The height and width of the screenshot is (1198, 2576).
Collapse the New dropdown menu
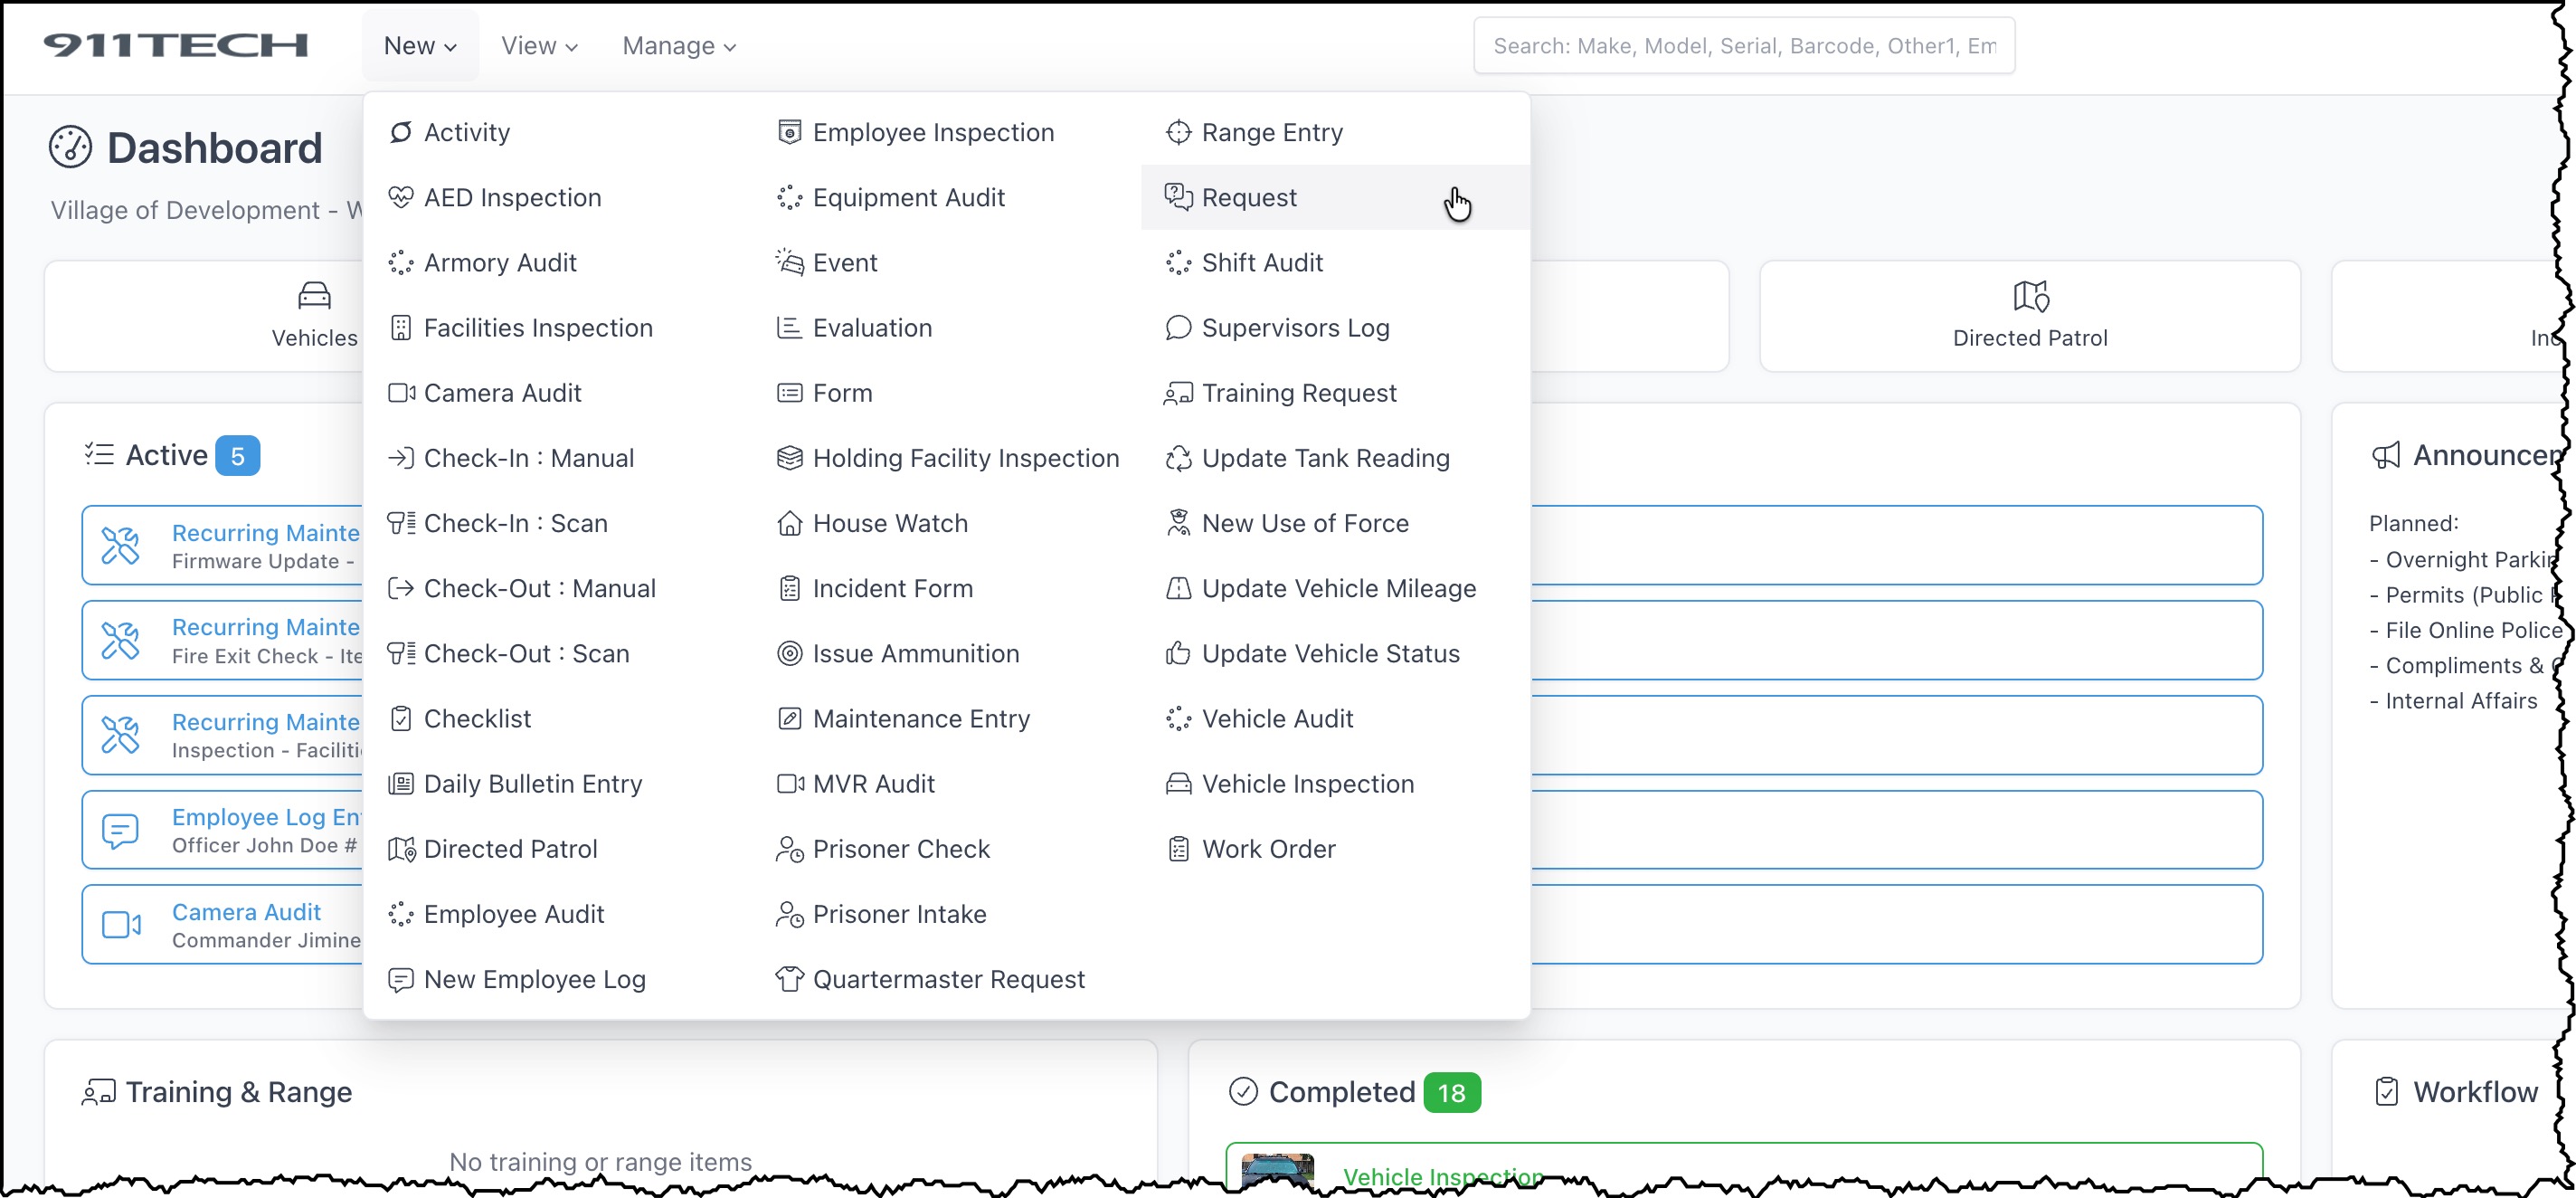coord(420,46)
